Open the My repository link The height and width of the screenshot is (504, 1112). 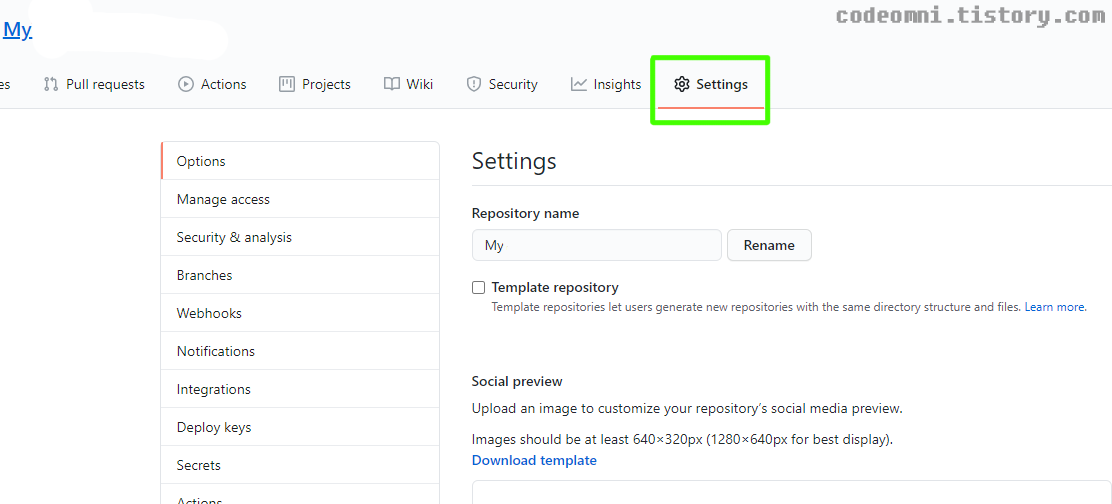pyautogui.click(x=18, y=30)
